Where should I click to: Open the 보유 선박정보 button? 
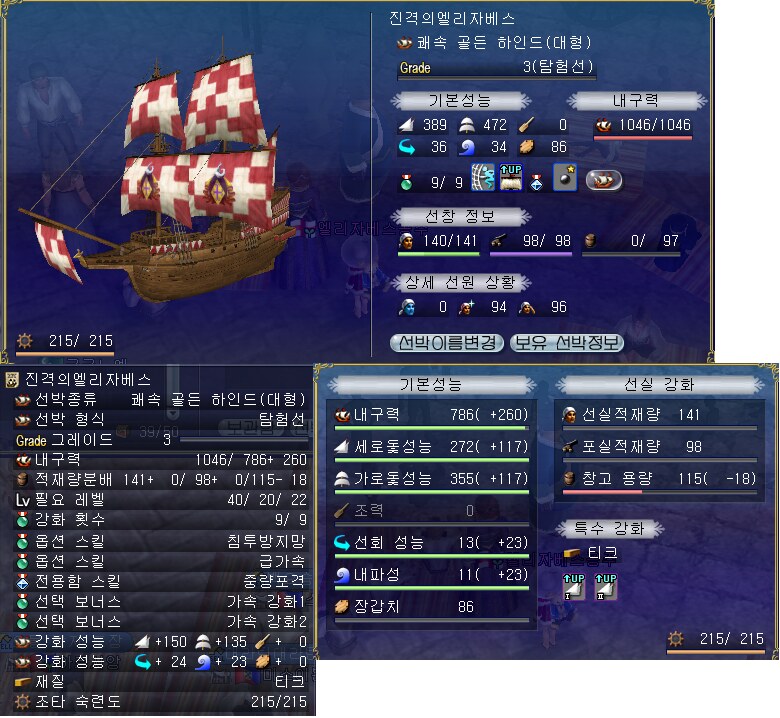(x=567, y=342)
